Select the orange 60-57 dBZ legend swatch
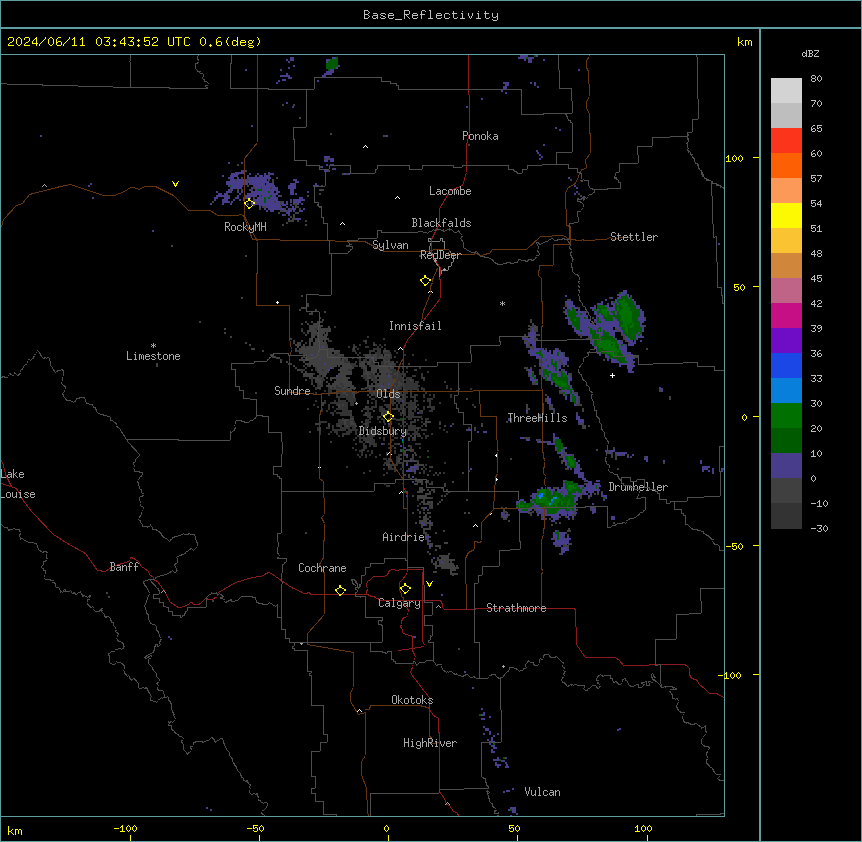This screenshot has height=842, width=862. point(786,165)
